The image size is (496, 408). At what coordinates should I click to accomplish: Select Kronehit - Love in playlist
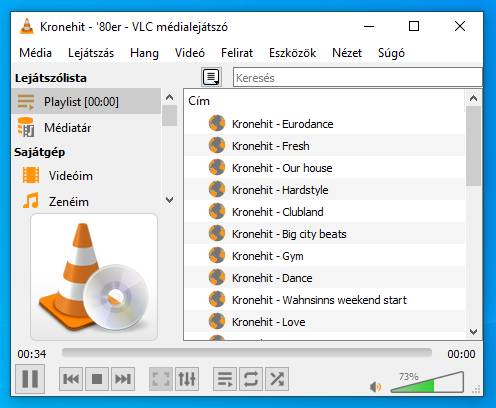click(325, 322)
